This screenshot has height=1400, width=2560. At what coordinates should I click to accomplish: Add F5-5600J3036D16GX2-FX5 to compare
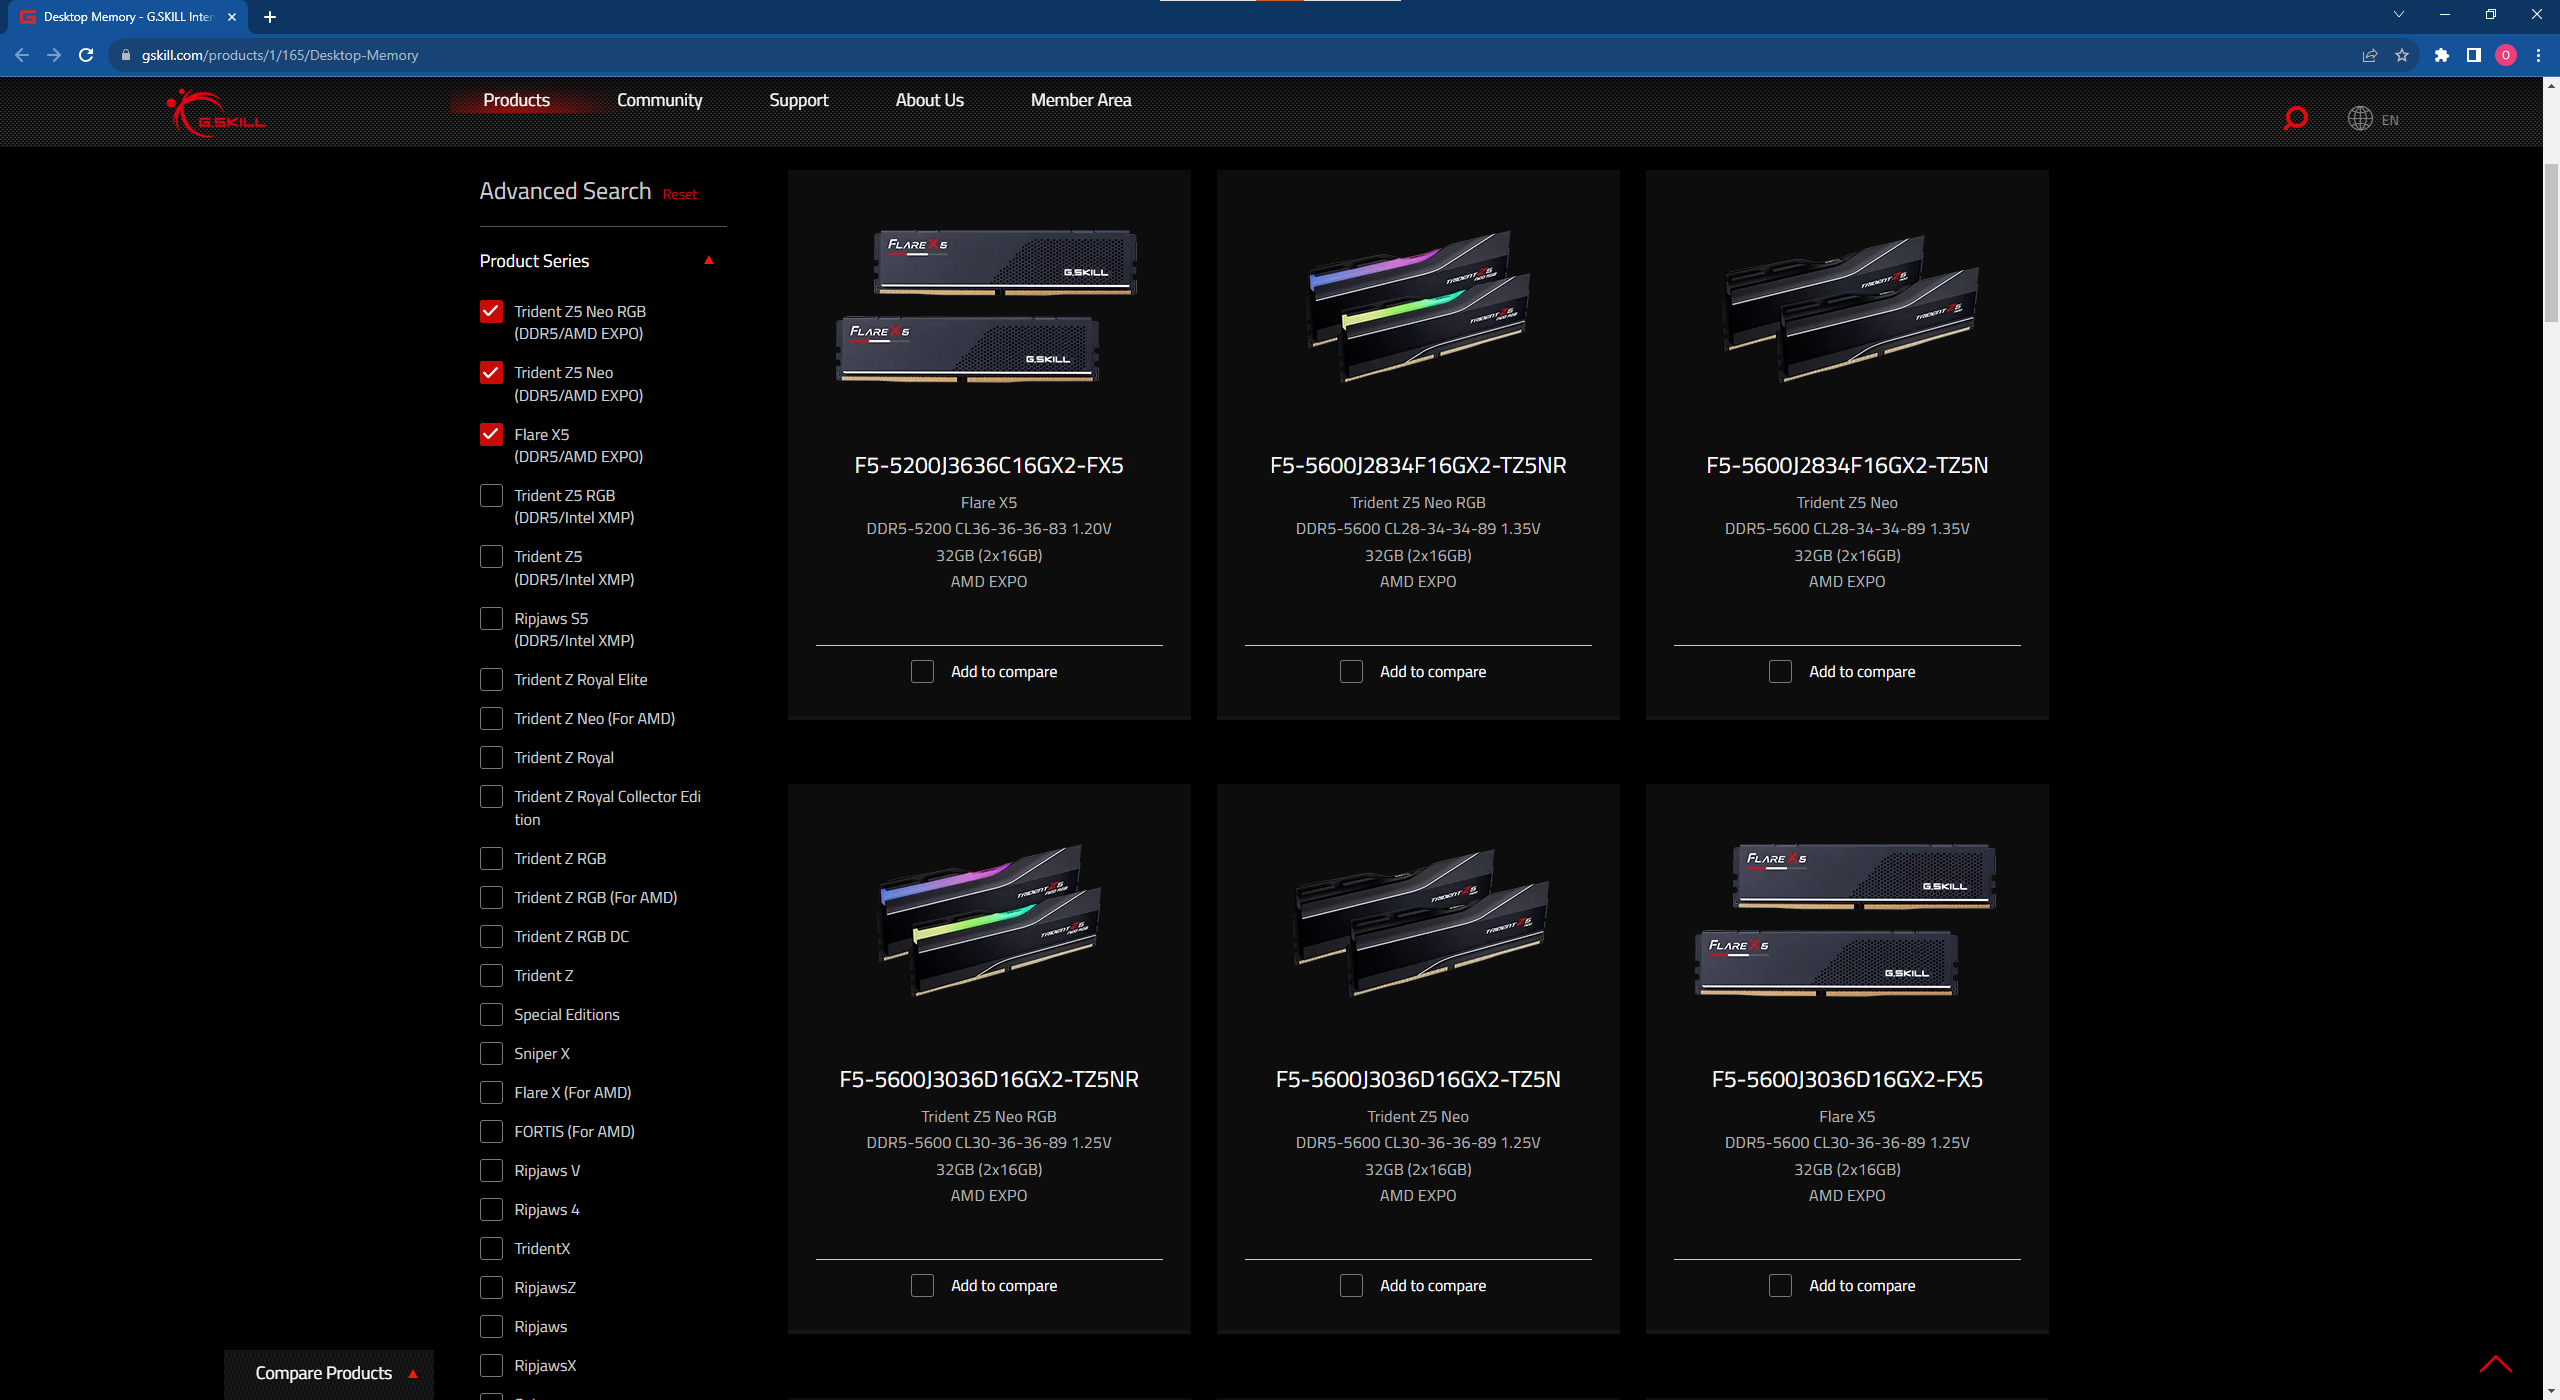pyautogui.click(x=1780, y=1286)
